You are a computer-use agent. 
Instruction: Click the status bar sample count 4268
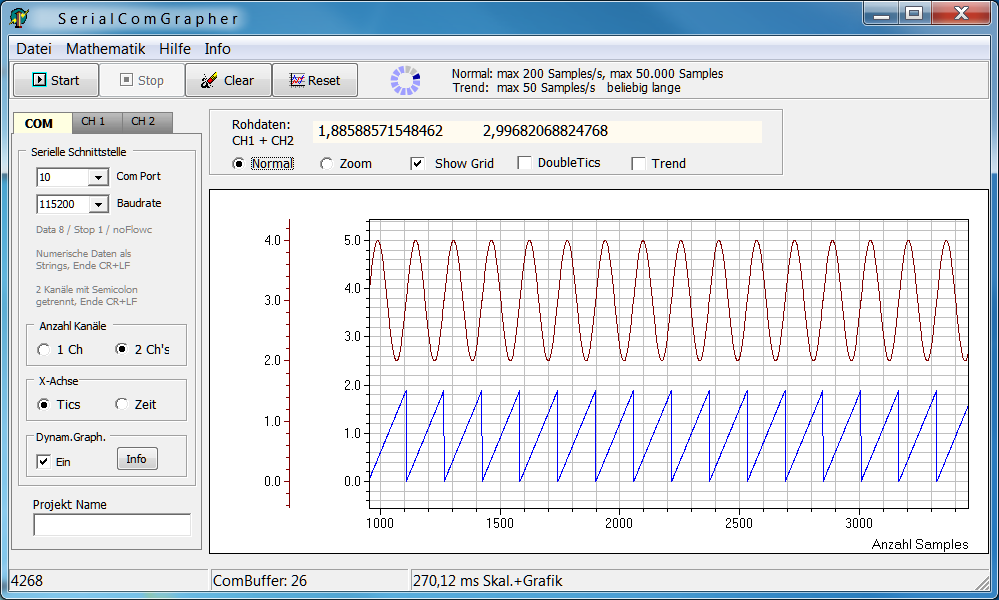tap(27, 581)
